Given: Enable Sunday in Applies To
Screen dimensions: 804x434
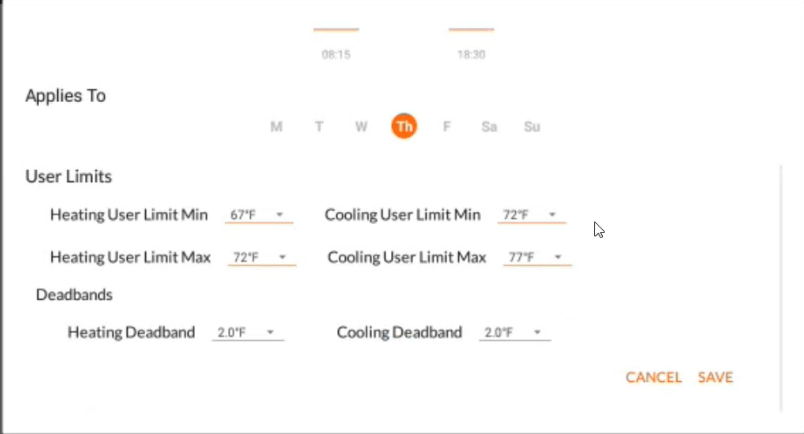Looking at the screenshot, I should click(532, 127).
